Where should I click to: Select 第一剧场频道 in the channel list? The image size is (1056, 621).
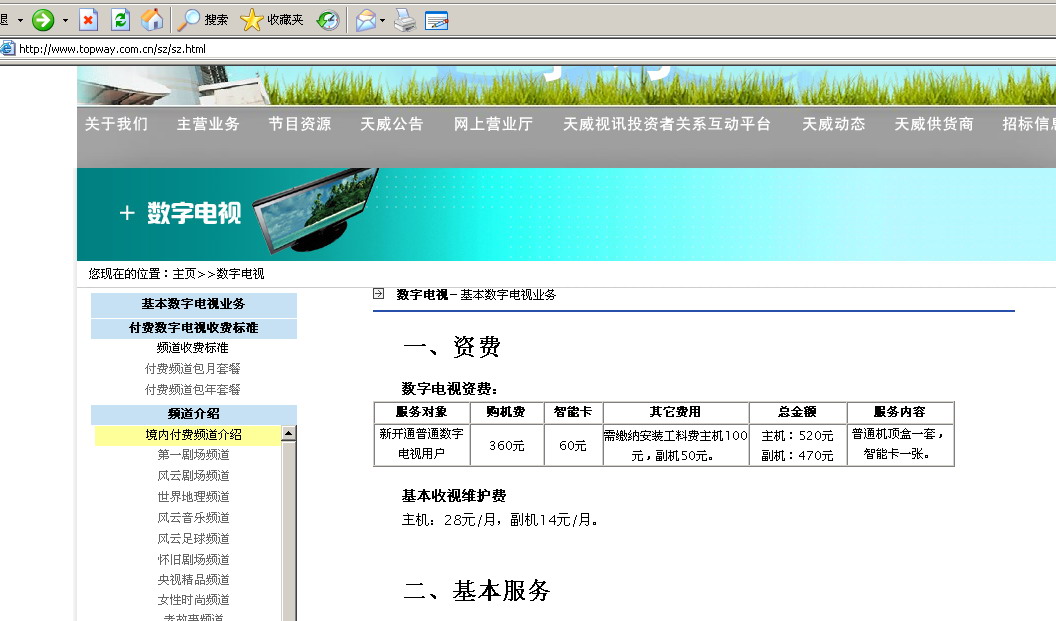pos(193,455)
